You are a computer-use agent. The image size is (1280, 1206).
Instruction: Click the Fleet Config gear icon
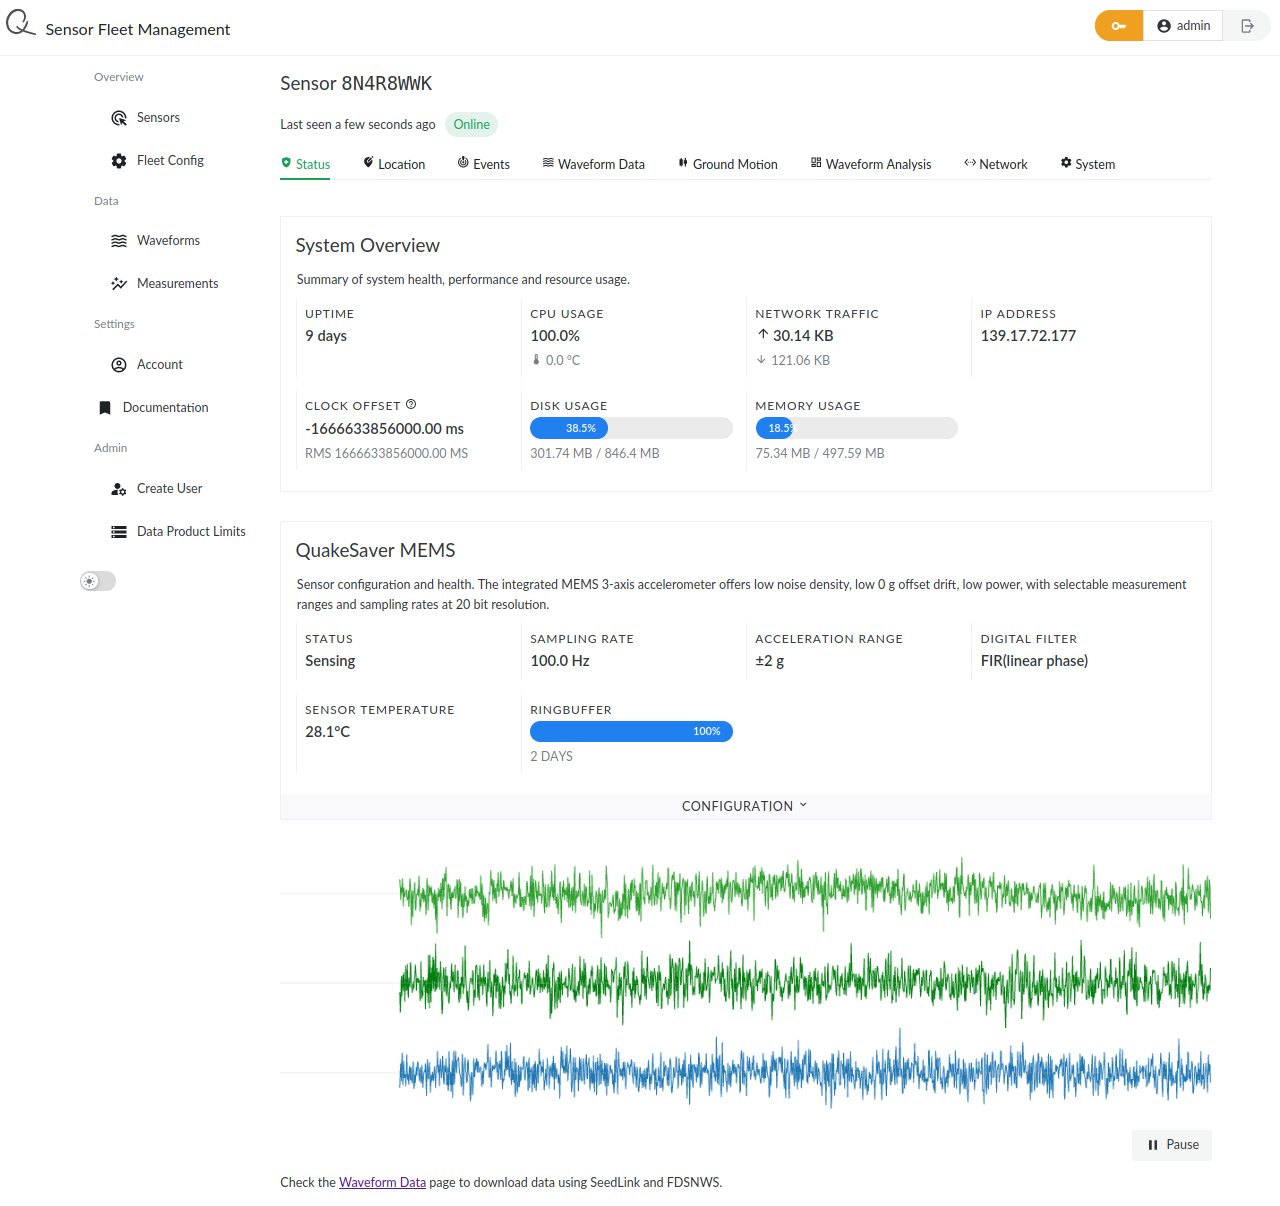coord(119,161)
